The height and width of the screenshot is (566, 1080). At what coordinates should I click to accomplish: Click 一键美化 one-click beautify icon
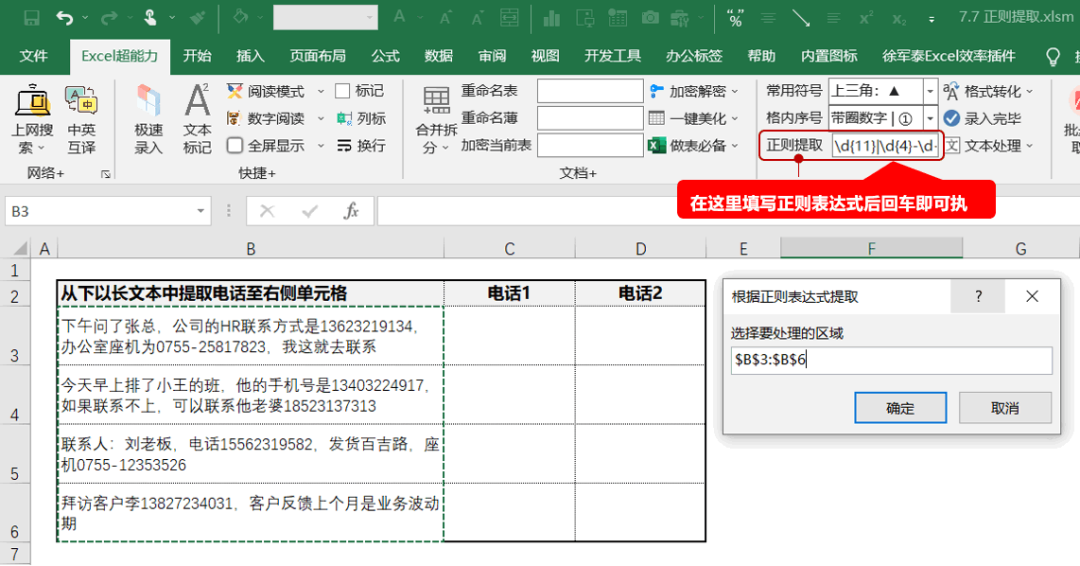(656, 118)
